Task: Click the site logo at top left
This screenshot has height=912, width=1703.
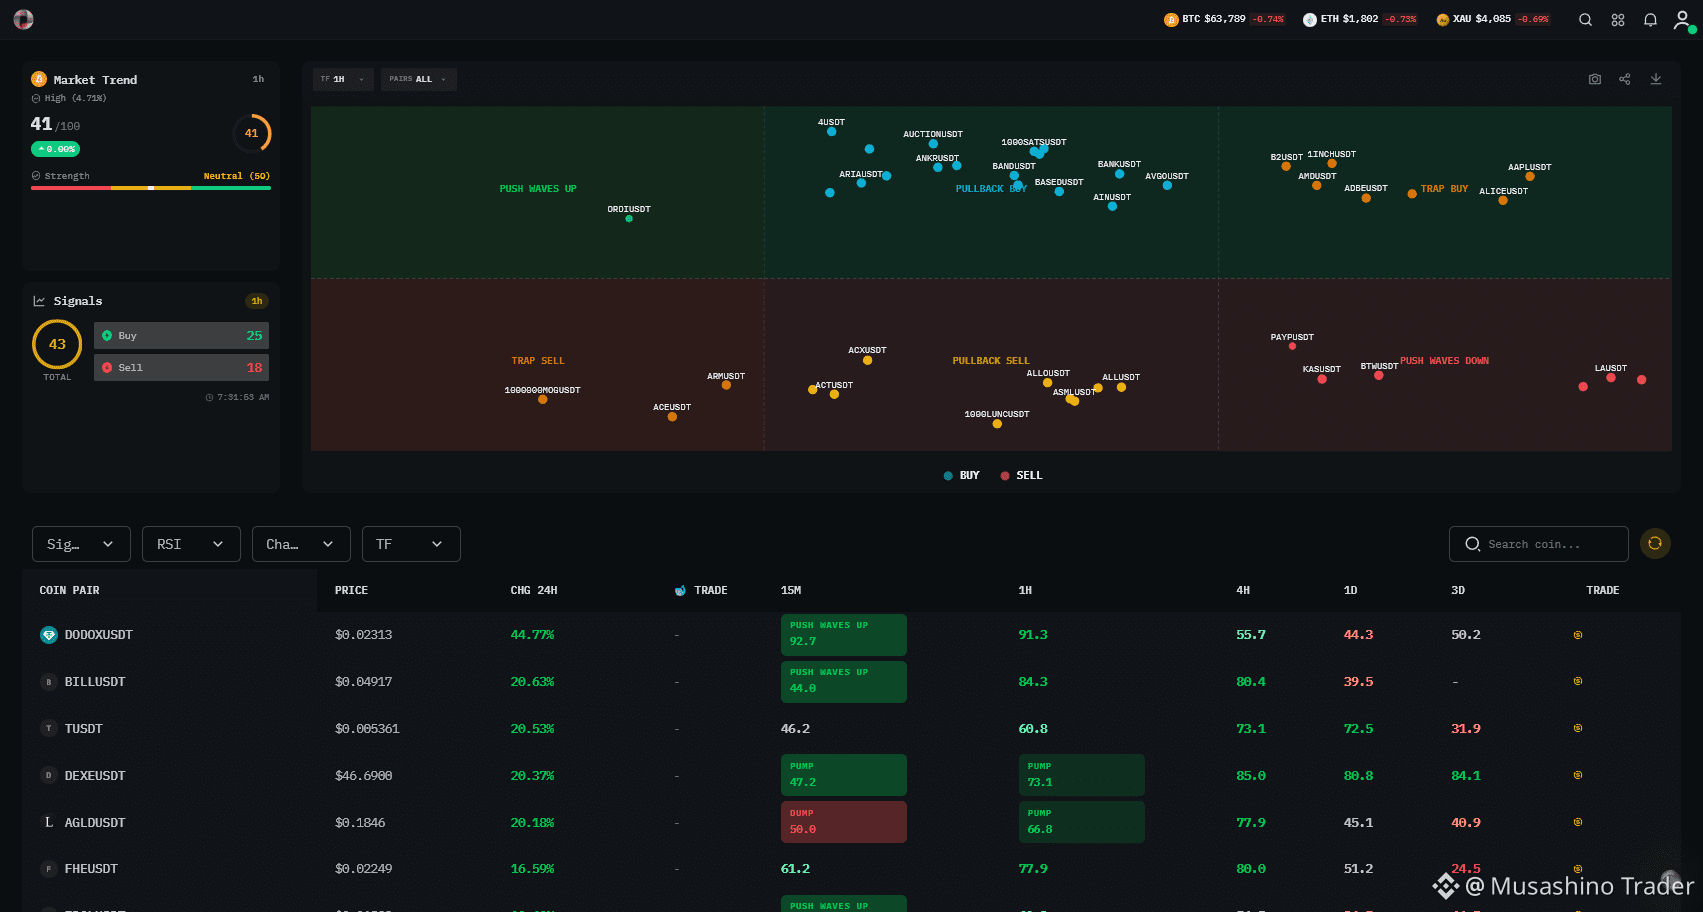Action: tap(23, 19)
